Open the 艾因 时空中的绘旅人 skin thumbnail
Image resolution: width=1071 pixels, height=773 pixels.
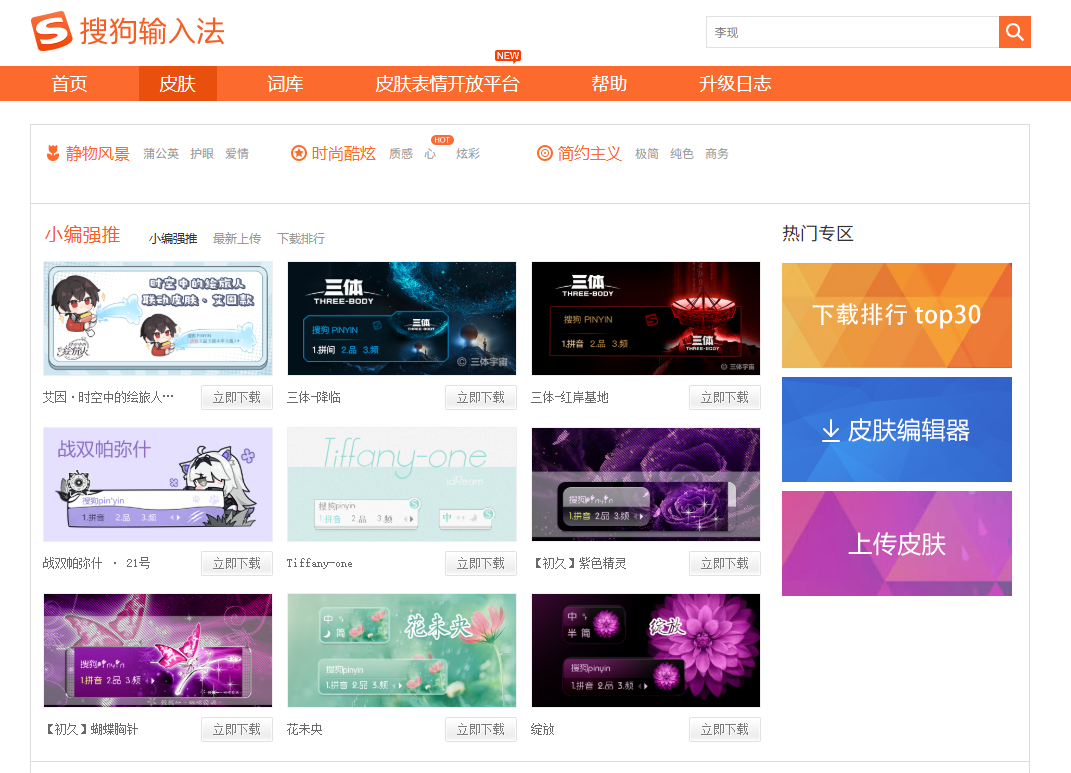pos(158,318)
